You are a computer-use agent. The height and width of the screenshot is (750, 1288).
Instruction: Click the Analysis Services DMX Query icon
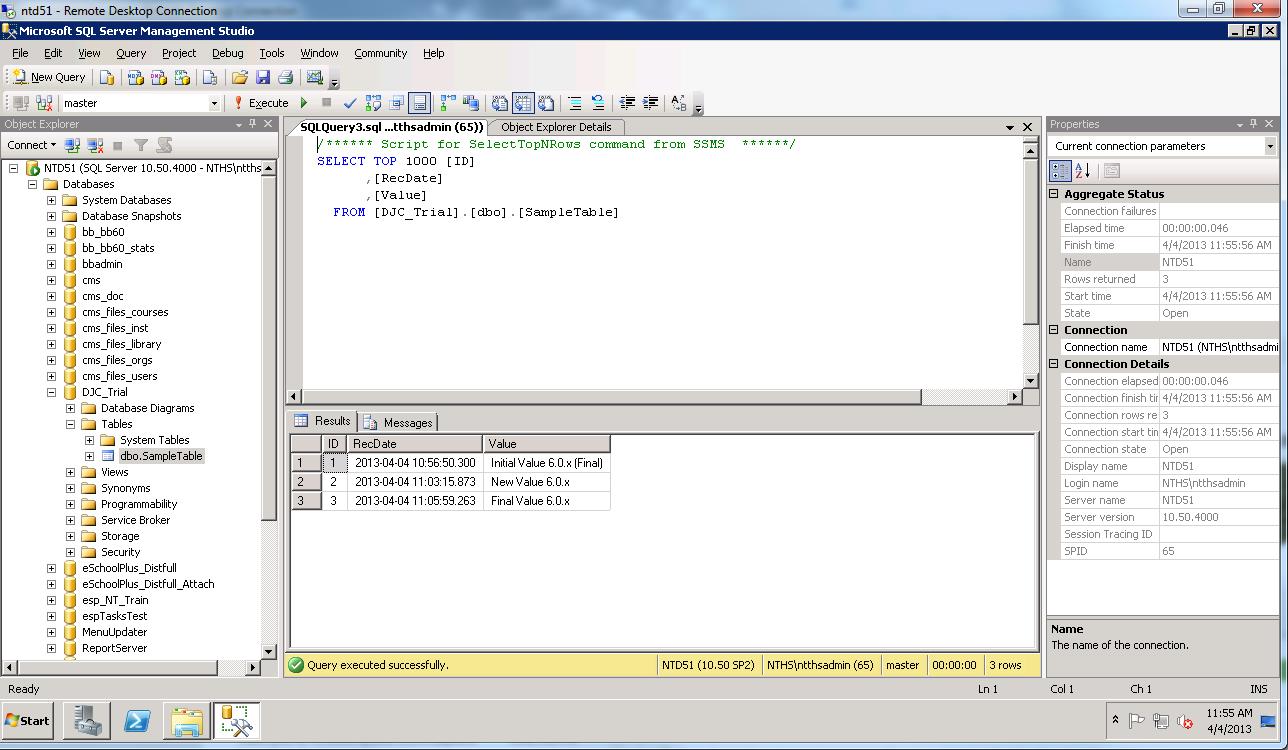(158, 77)
